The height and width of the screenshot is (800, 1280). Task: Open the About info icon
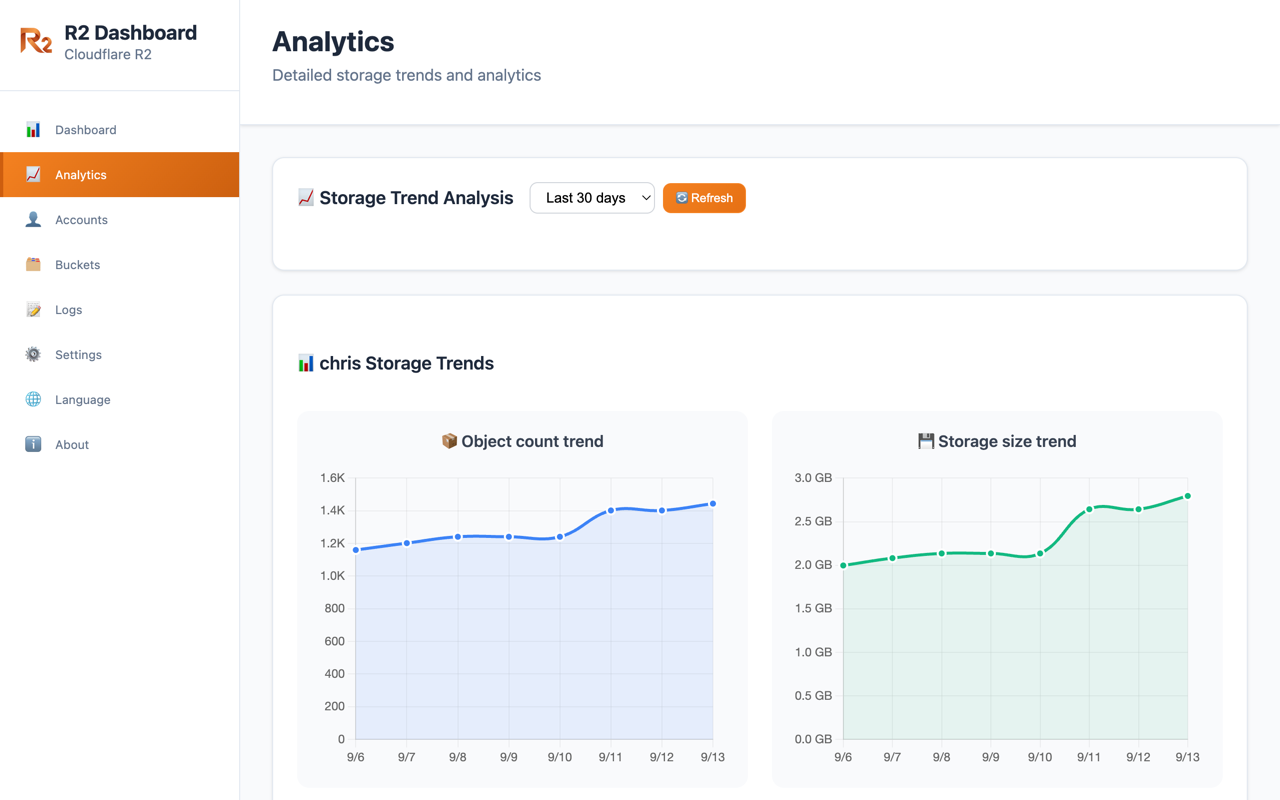(x=33, y=444)
